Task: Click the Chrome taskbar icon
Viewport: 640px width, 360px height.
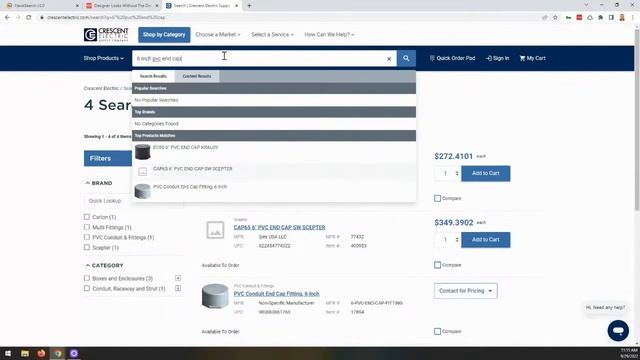Action: 58,353
